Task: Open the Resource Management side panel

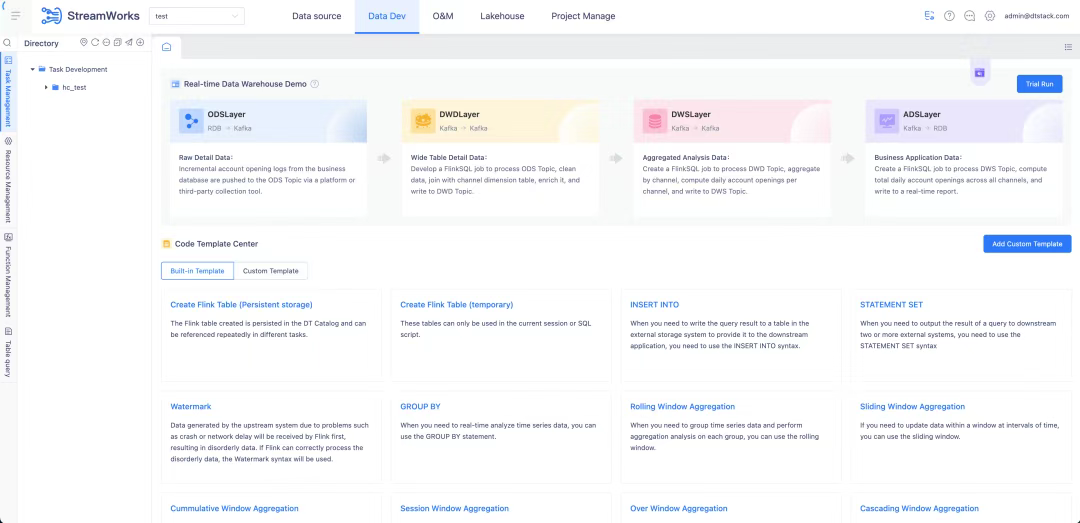Action: (x=8, y=182)
